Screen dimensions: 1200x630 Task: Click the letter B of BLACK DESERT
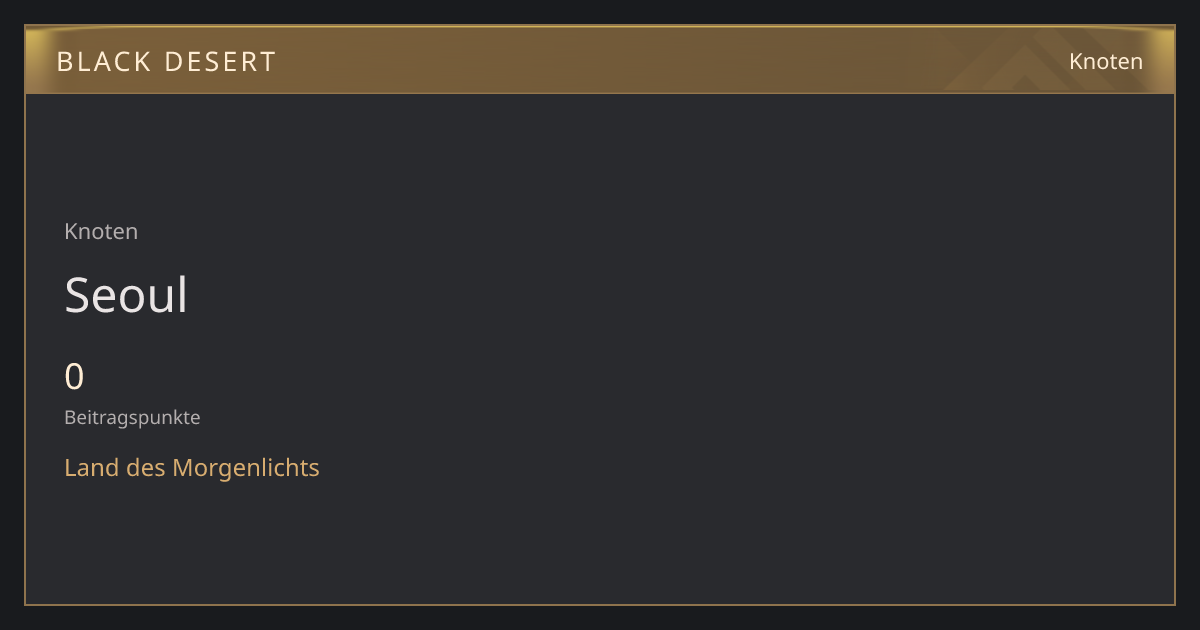tap(64, 62)
